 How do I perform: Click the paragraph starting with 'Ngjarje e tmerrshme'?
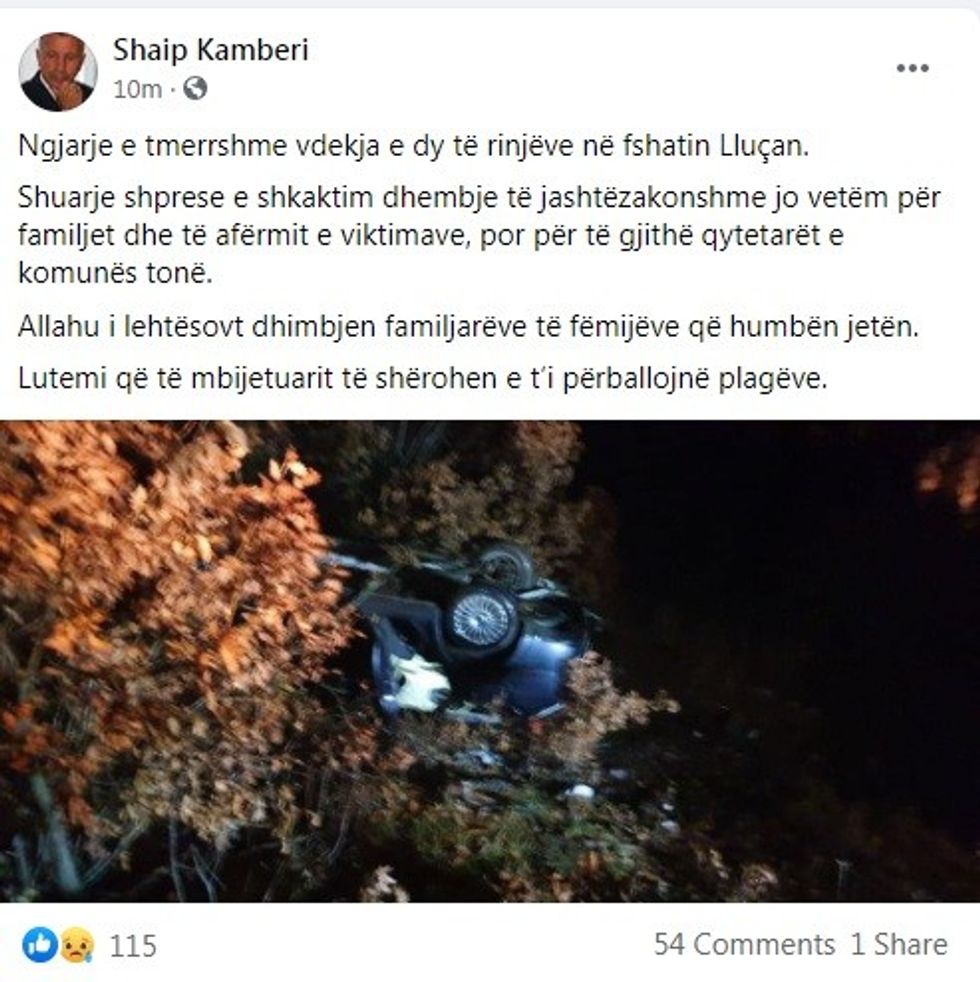click(414, 147)
